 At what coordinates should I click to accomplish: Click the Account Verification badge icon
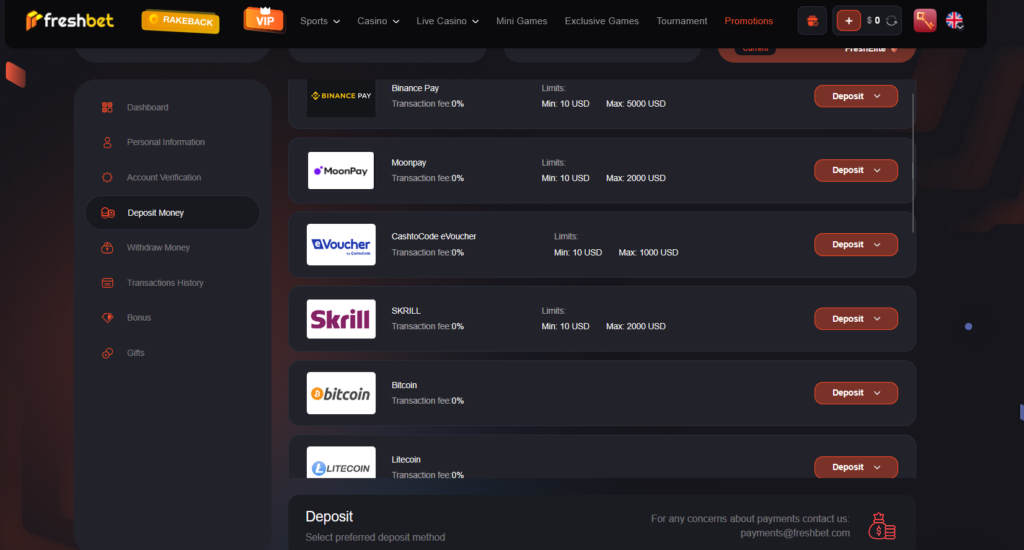point(107,177)
